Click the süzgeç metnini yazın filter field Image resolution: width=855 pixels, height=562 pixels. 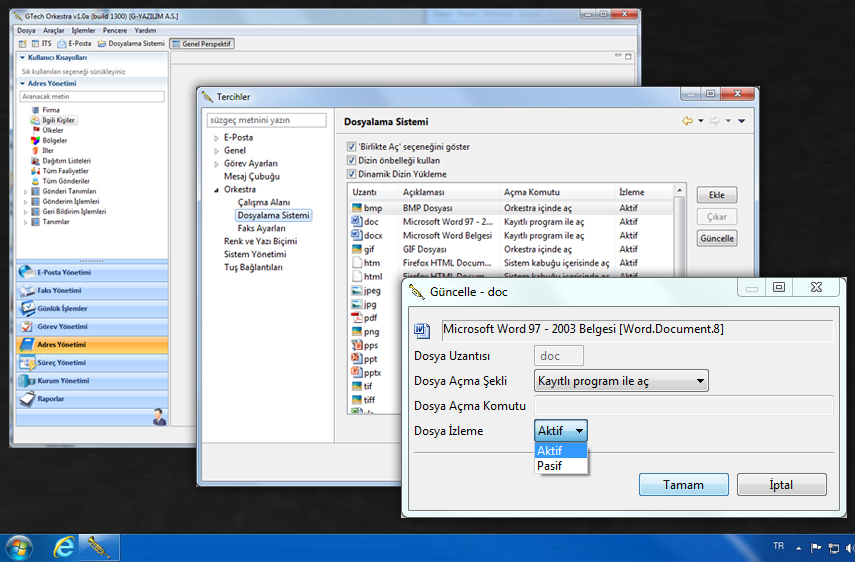pos(267,121)
